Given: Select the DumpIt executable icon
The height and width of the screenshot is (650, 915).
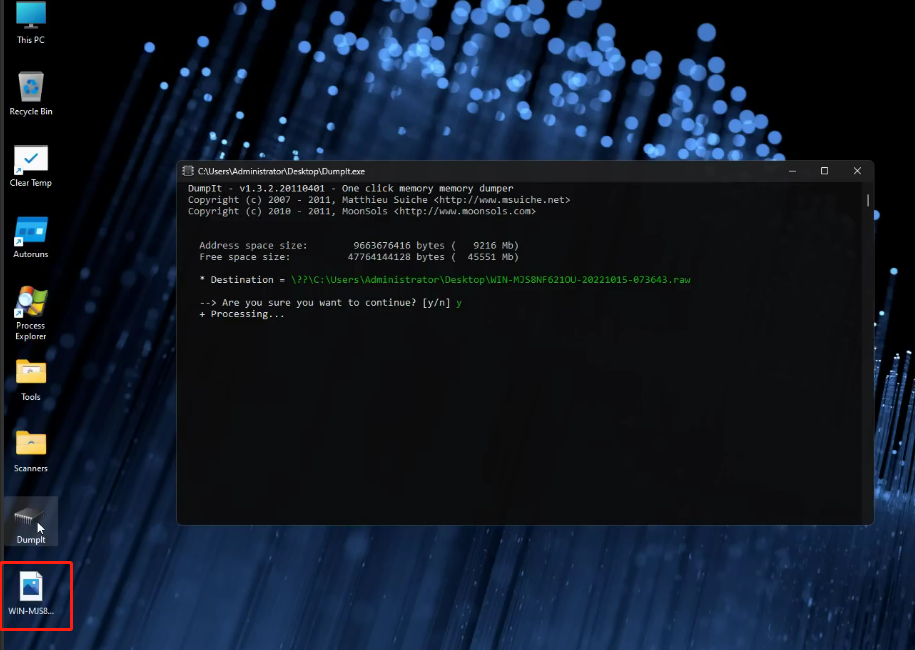Looking at the screenshot, I should coord(30,522).
